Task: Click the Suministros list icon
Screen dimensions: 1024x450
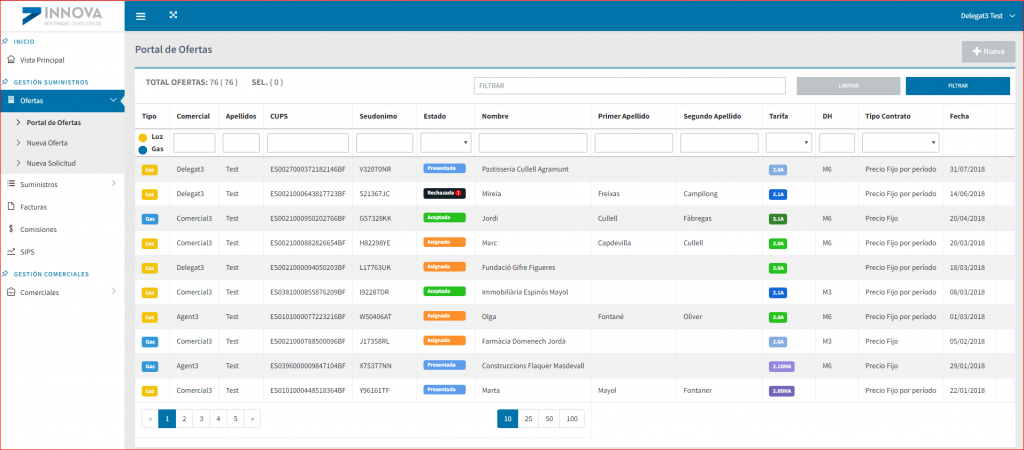Action: pyautogui.click(x=10, y=184)
